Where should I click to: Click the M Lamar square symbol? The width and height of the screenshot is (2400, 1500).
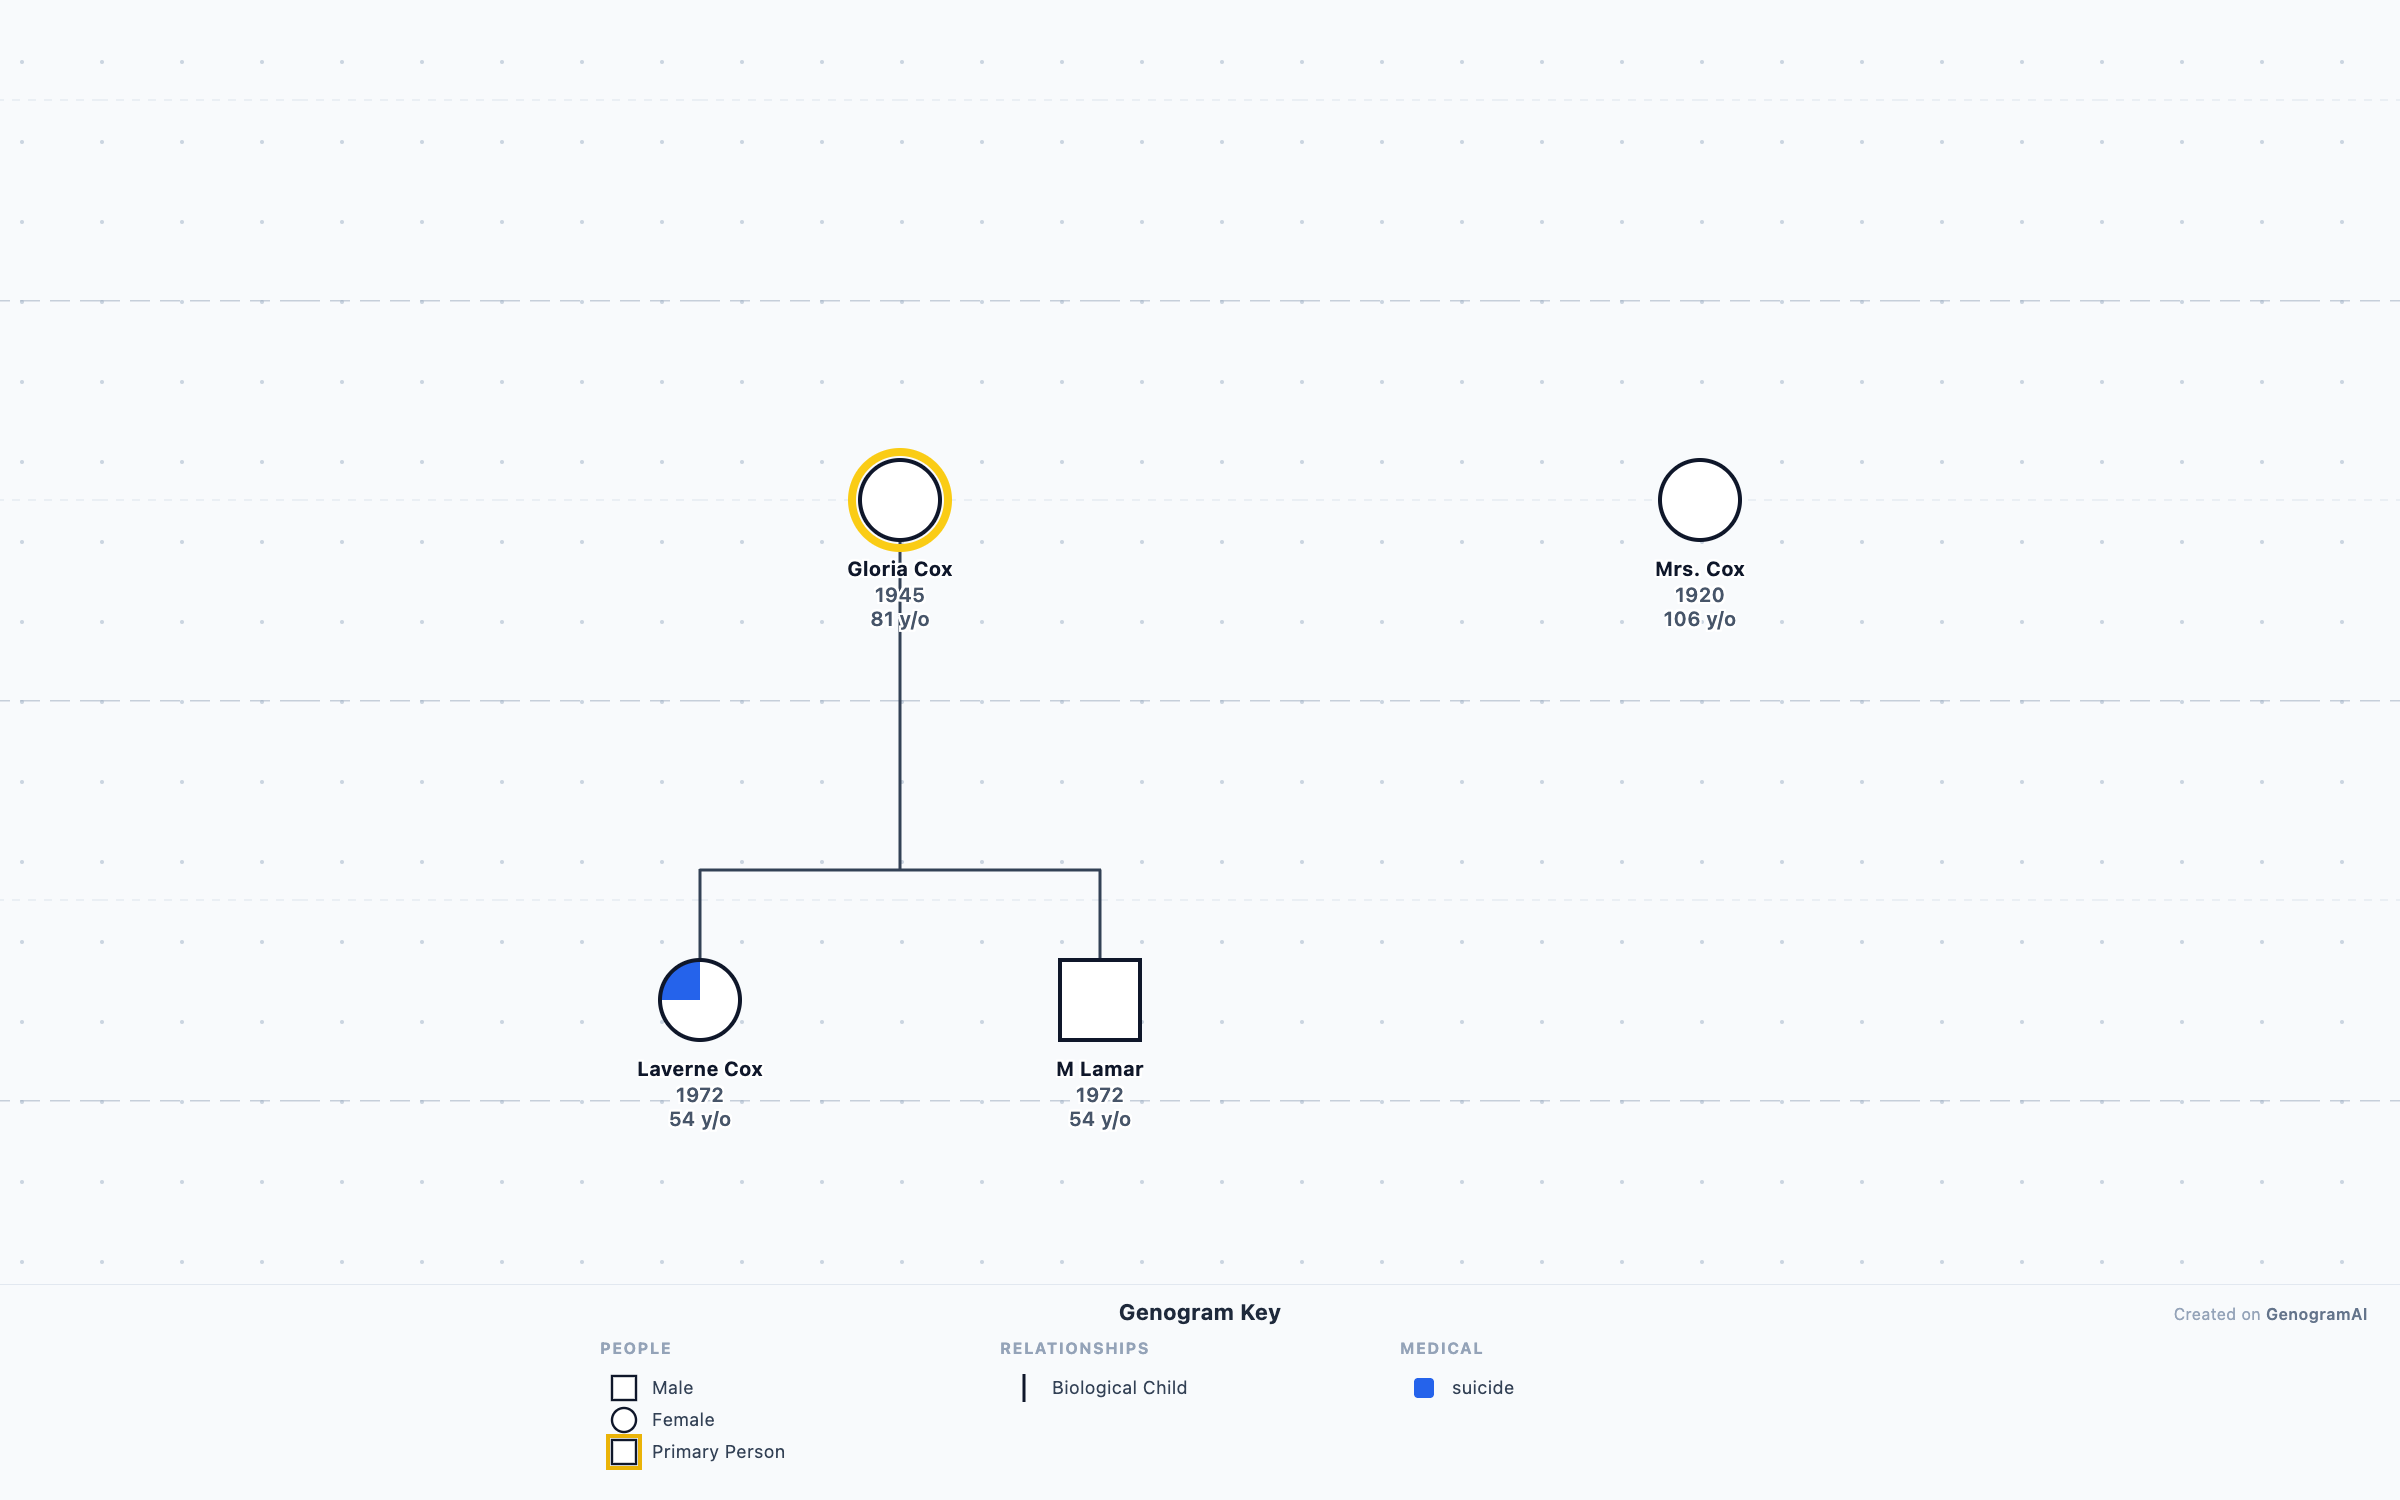pyautogui.click(x=1099, y=999)
